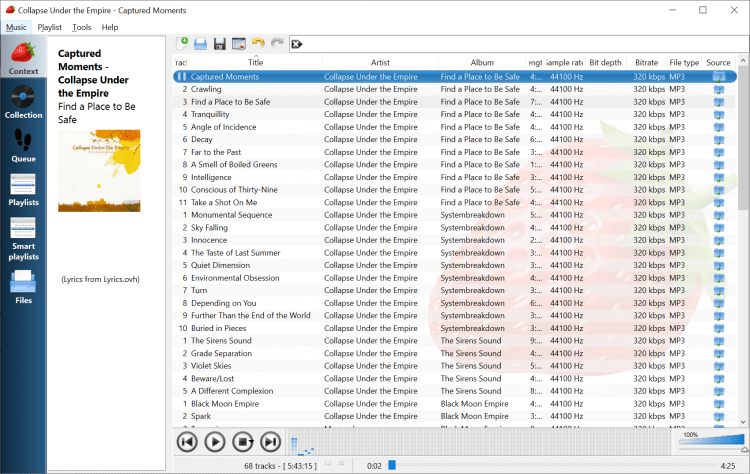
Task: Click the source icon for Crawling
Action: coord(718,89)
